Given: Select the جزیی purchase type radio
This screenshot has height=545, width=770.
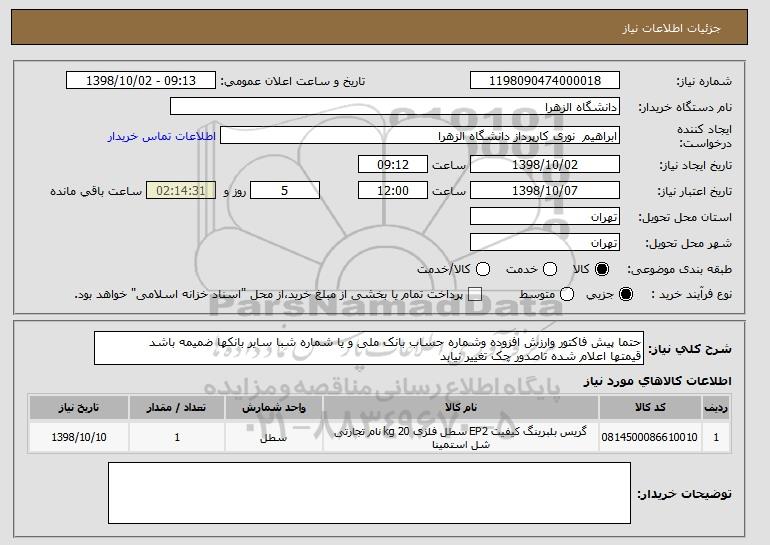Looking at the screenshot, I should tap(626, 294).
